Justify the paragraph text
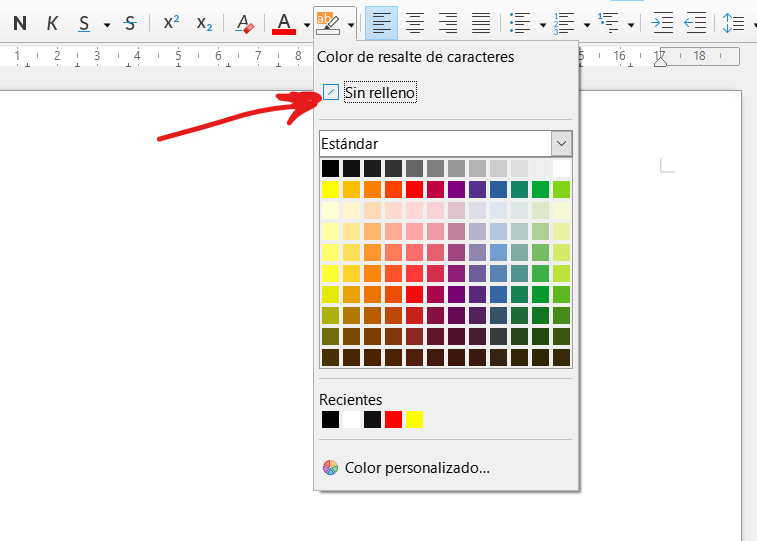 [x=481, y=22]
